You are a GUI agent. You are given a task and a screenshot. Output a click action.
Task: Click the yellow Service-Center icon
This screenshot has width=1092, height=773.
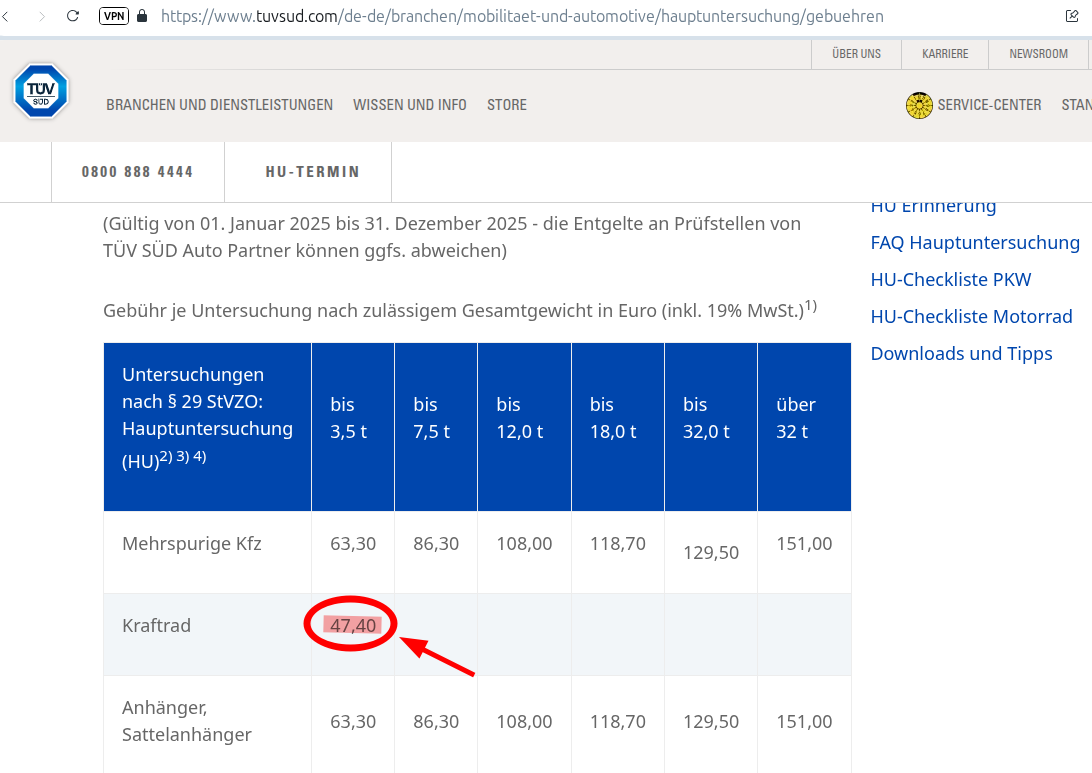[x=919, y=105]
